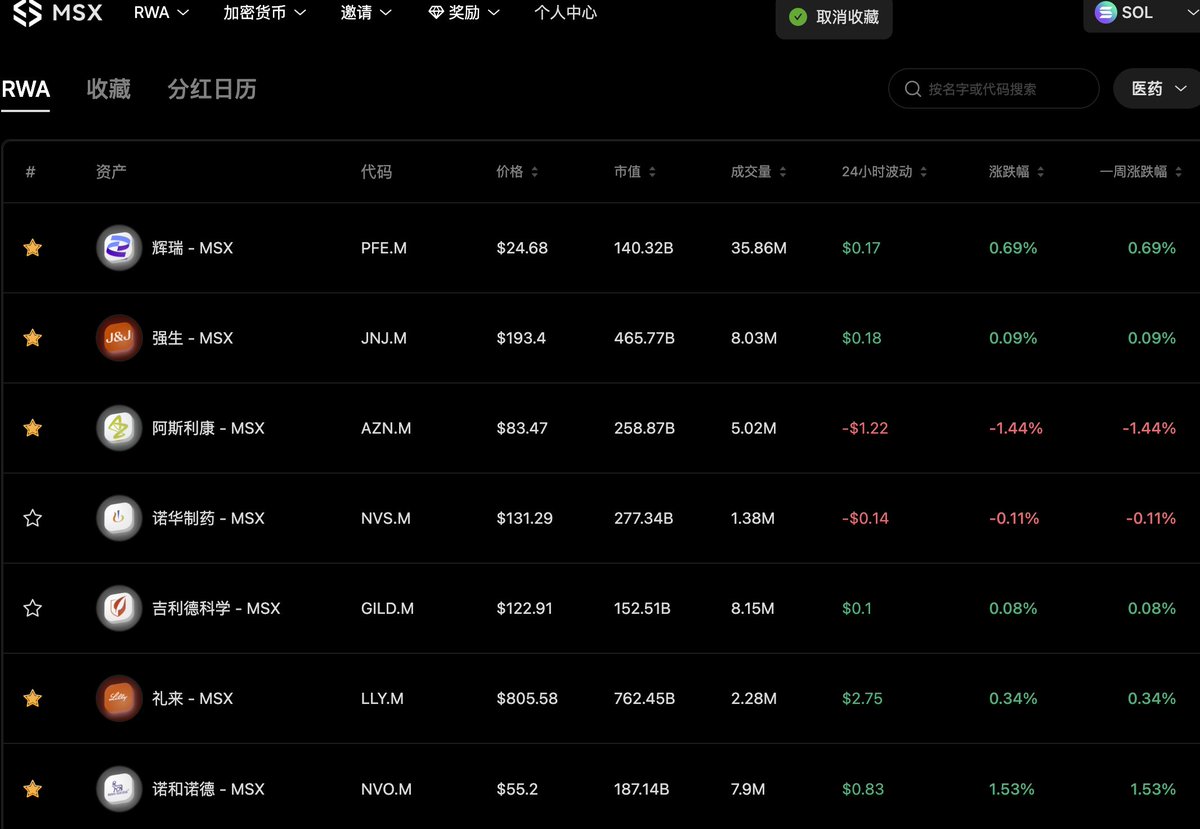Unfavorite 强生 JNJ.M star
Image resolution: width=1200 pixels, height=829 pixels.
(33, 338)
